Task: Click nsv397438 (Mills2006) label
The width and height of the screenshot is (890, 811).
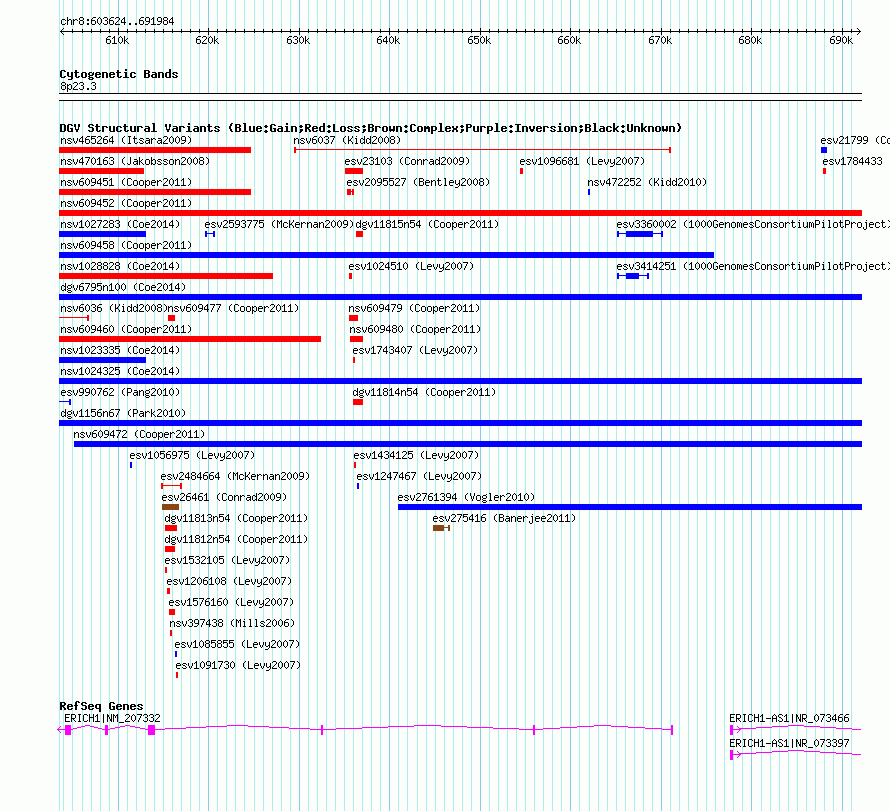Action: click(232, 623)
